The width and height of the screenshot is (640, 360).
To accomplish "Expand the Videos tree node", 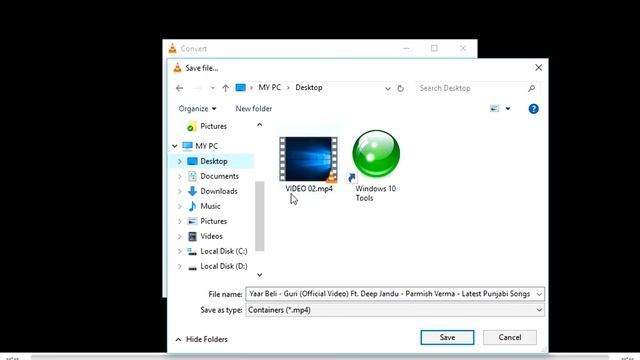I will click(180, 236).
